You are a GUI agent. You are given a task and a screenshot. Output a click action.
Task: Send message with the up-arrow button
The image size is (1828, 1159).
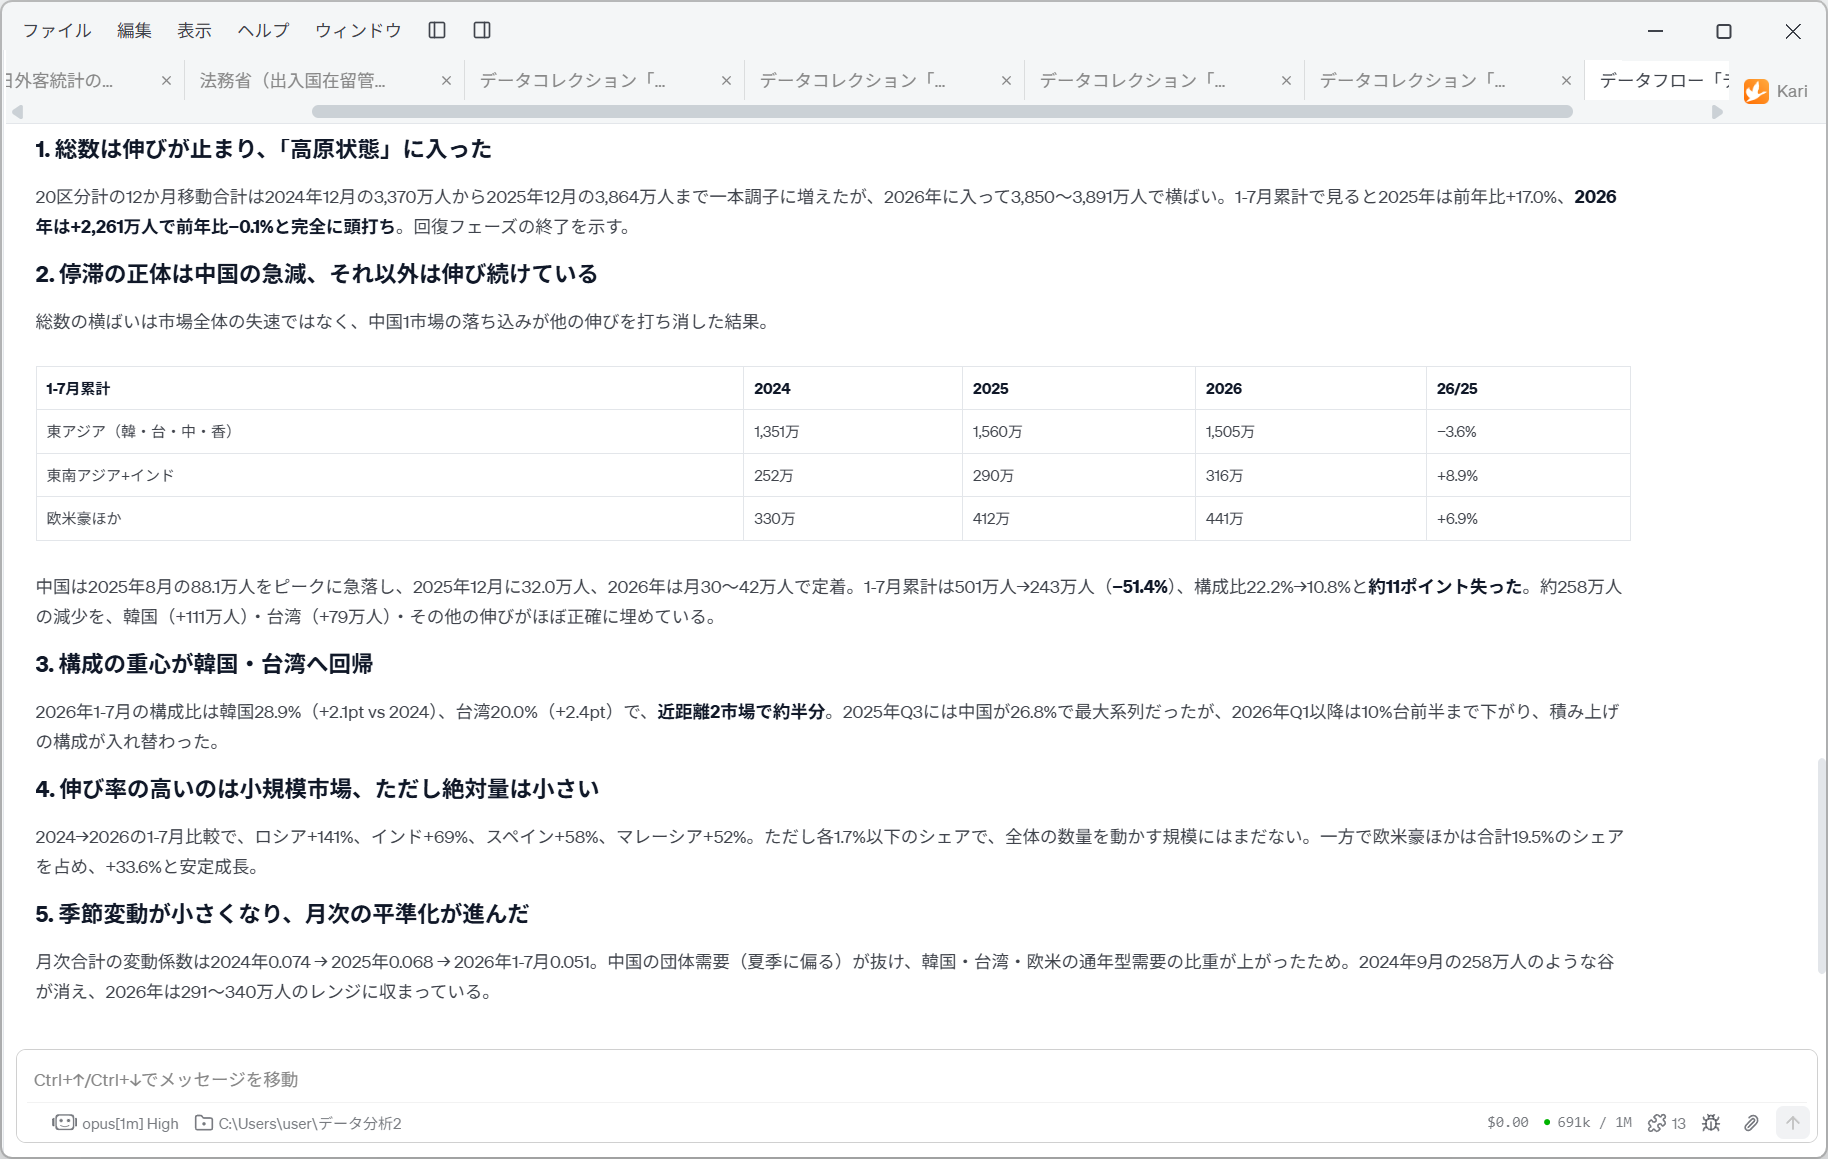click(1793, 1123)
